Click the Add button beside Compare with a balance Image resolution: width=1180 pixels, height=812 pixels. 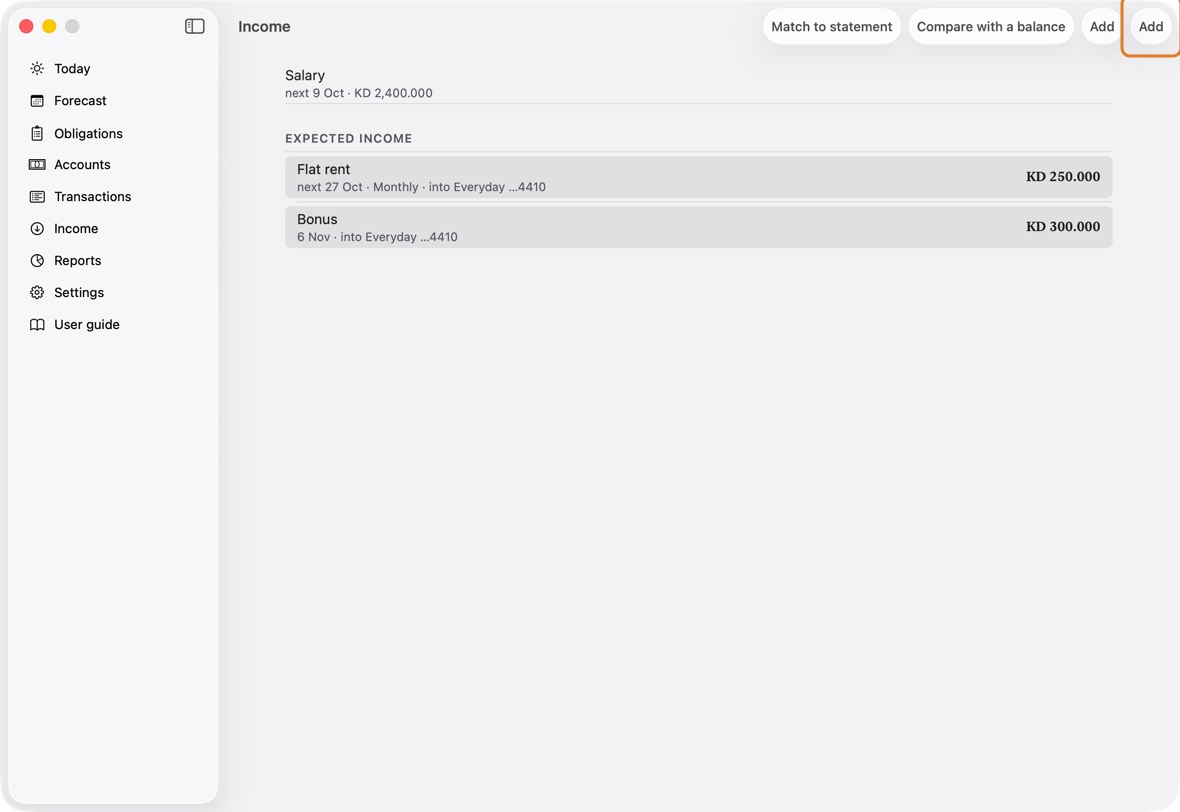tap(1102, 26)
